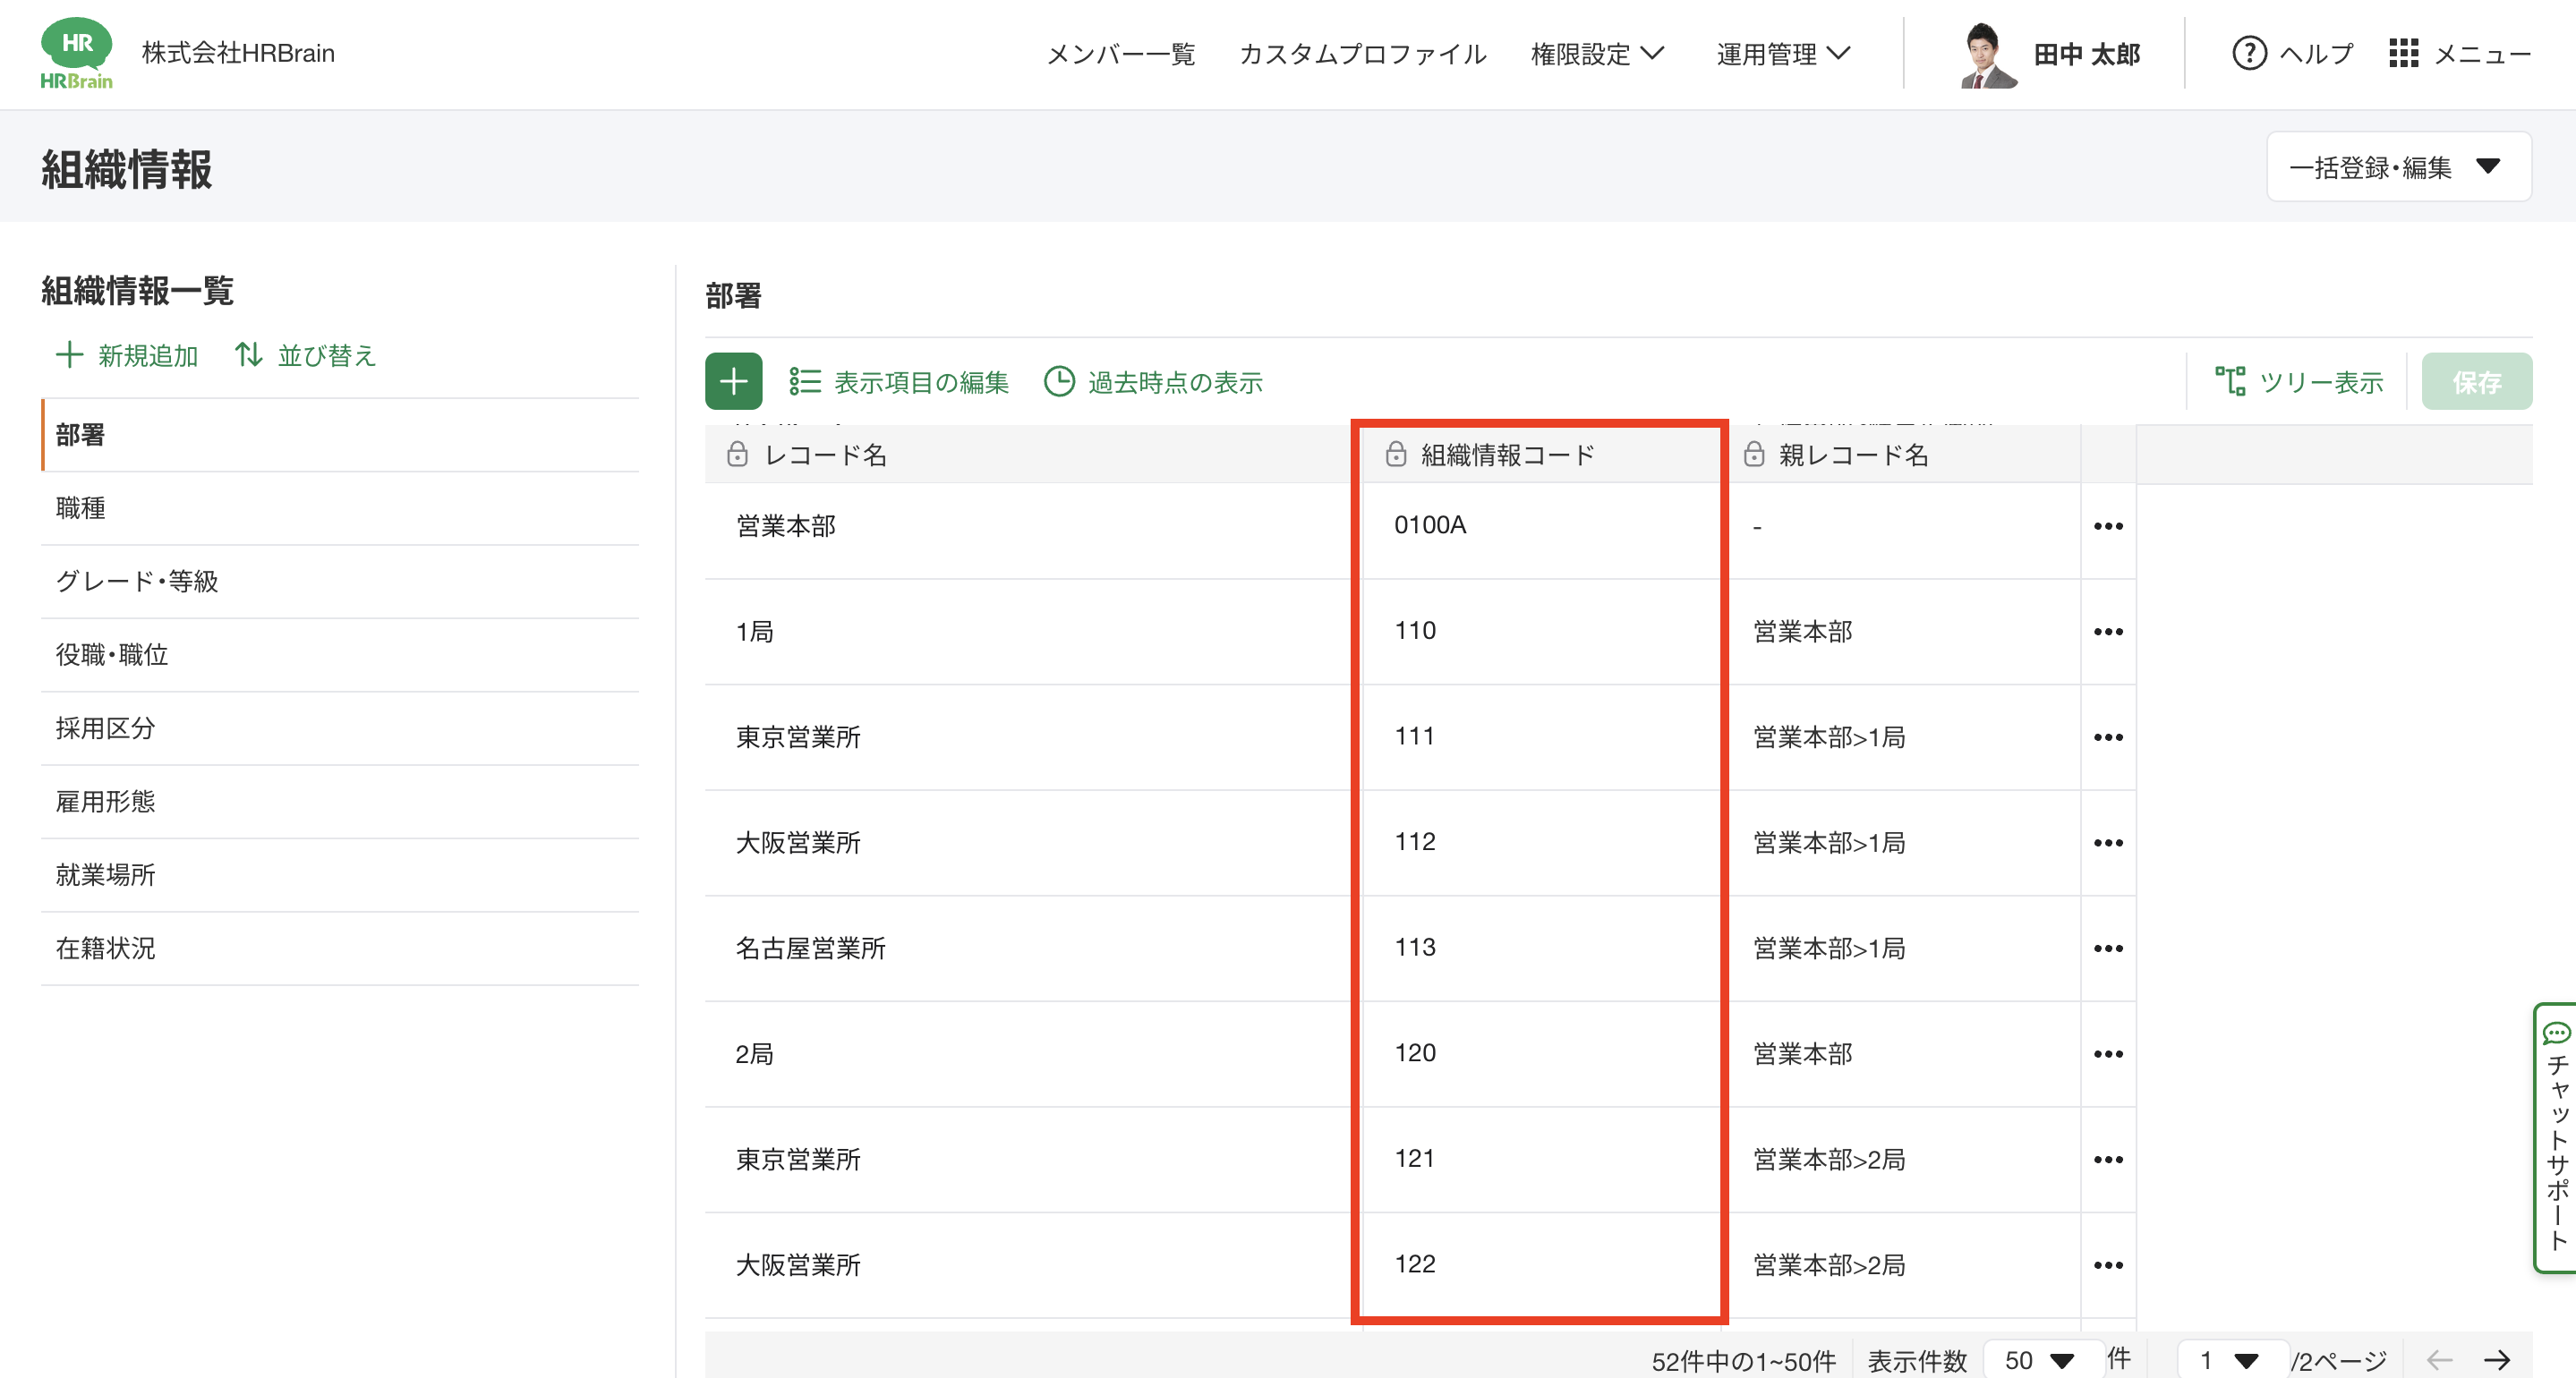Open the メニュー grid icon
2576x1378 pixels.
2403,53
